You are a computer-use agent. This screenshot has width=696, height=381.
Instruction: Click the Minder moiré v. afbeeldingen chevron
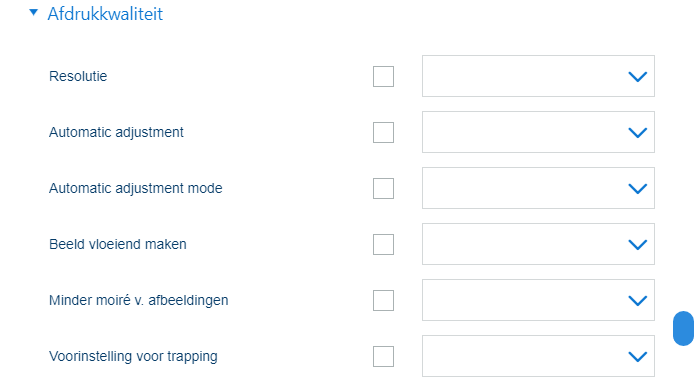click(x=637, y=301)
